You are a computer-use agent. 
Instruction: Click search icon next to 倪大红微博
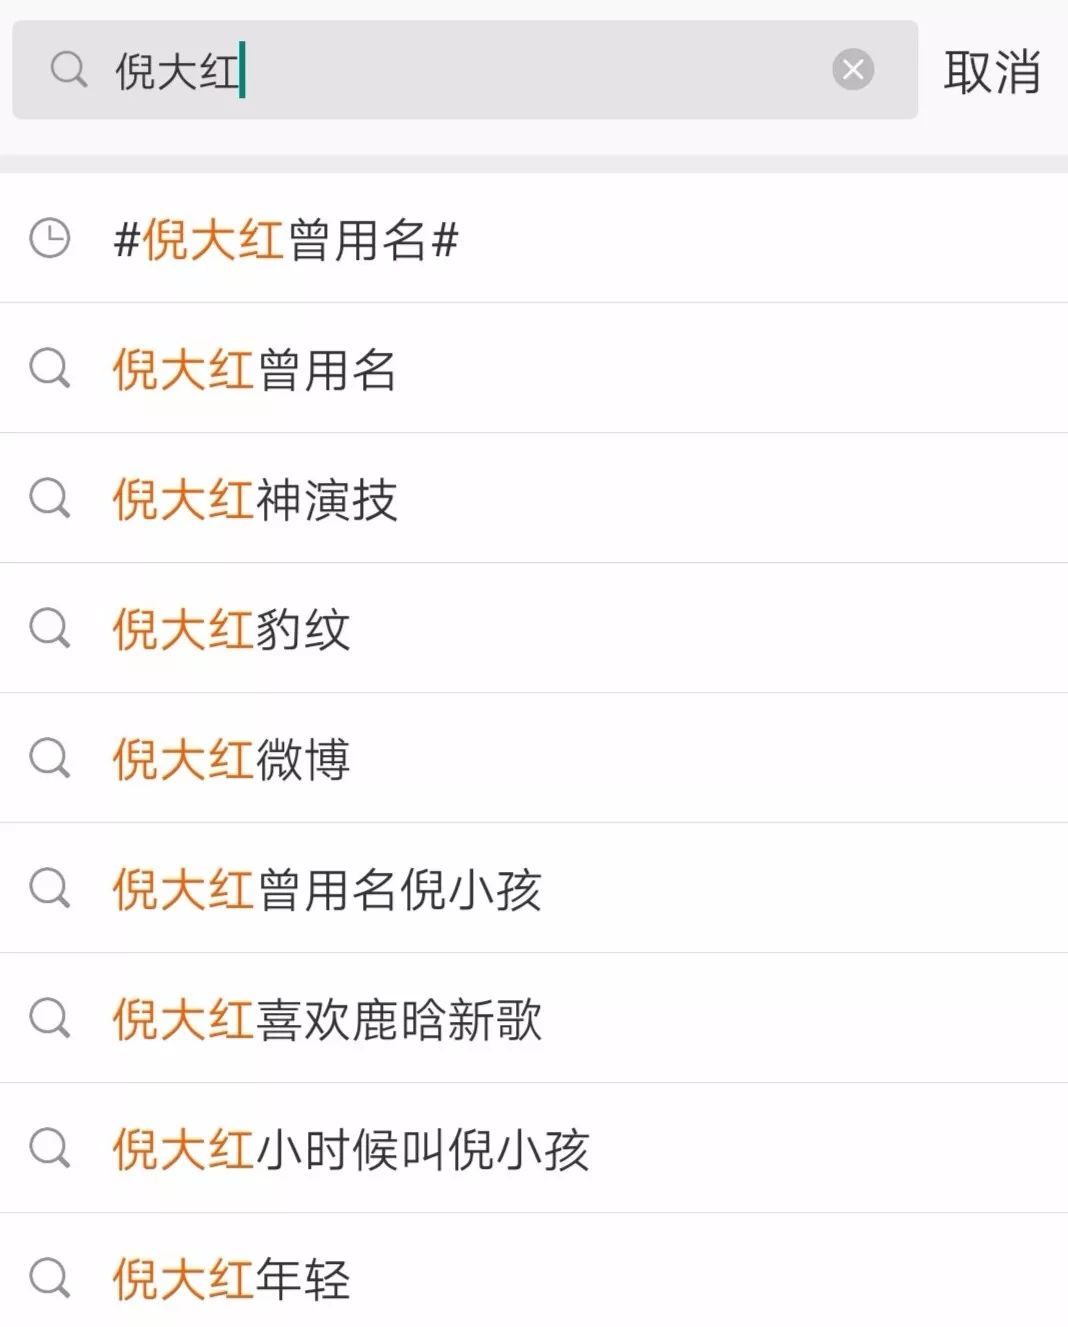coord(50,759)
